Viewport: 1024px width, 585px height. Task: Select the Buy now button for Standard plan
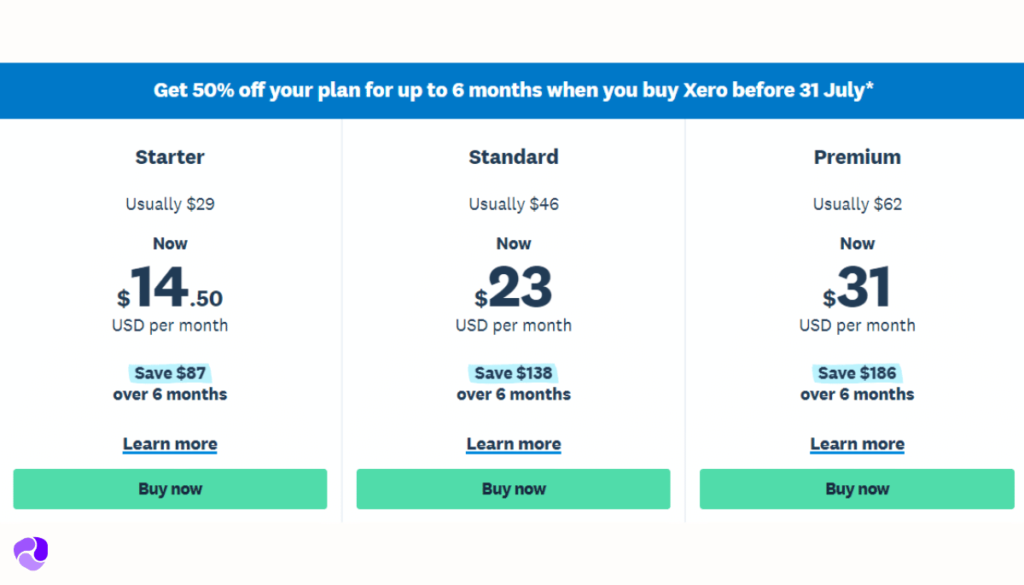point(513,489)
